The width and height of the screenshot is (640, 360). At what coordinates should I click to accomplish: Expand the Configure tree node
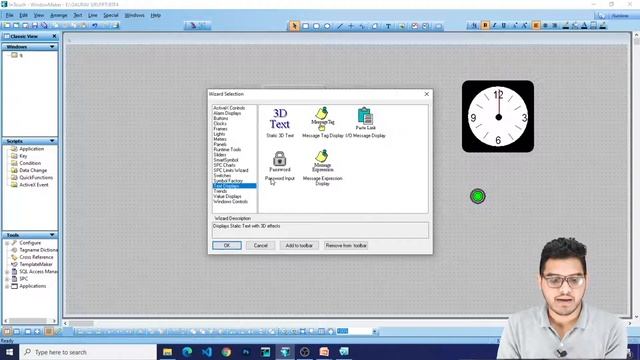[7, 243]
